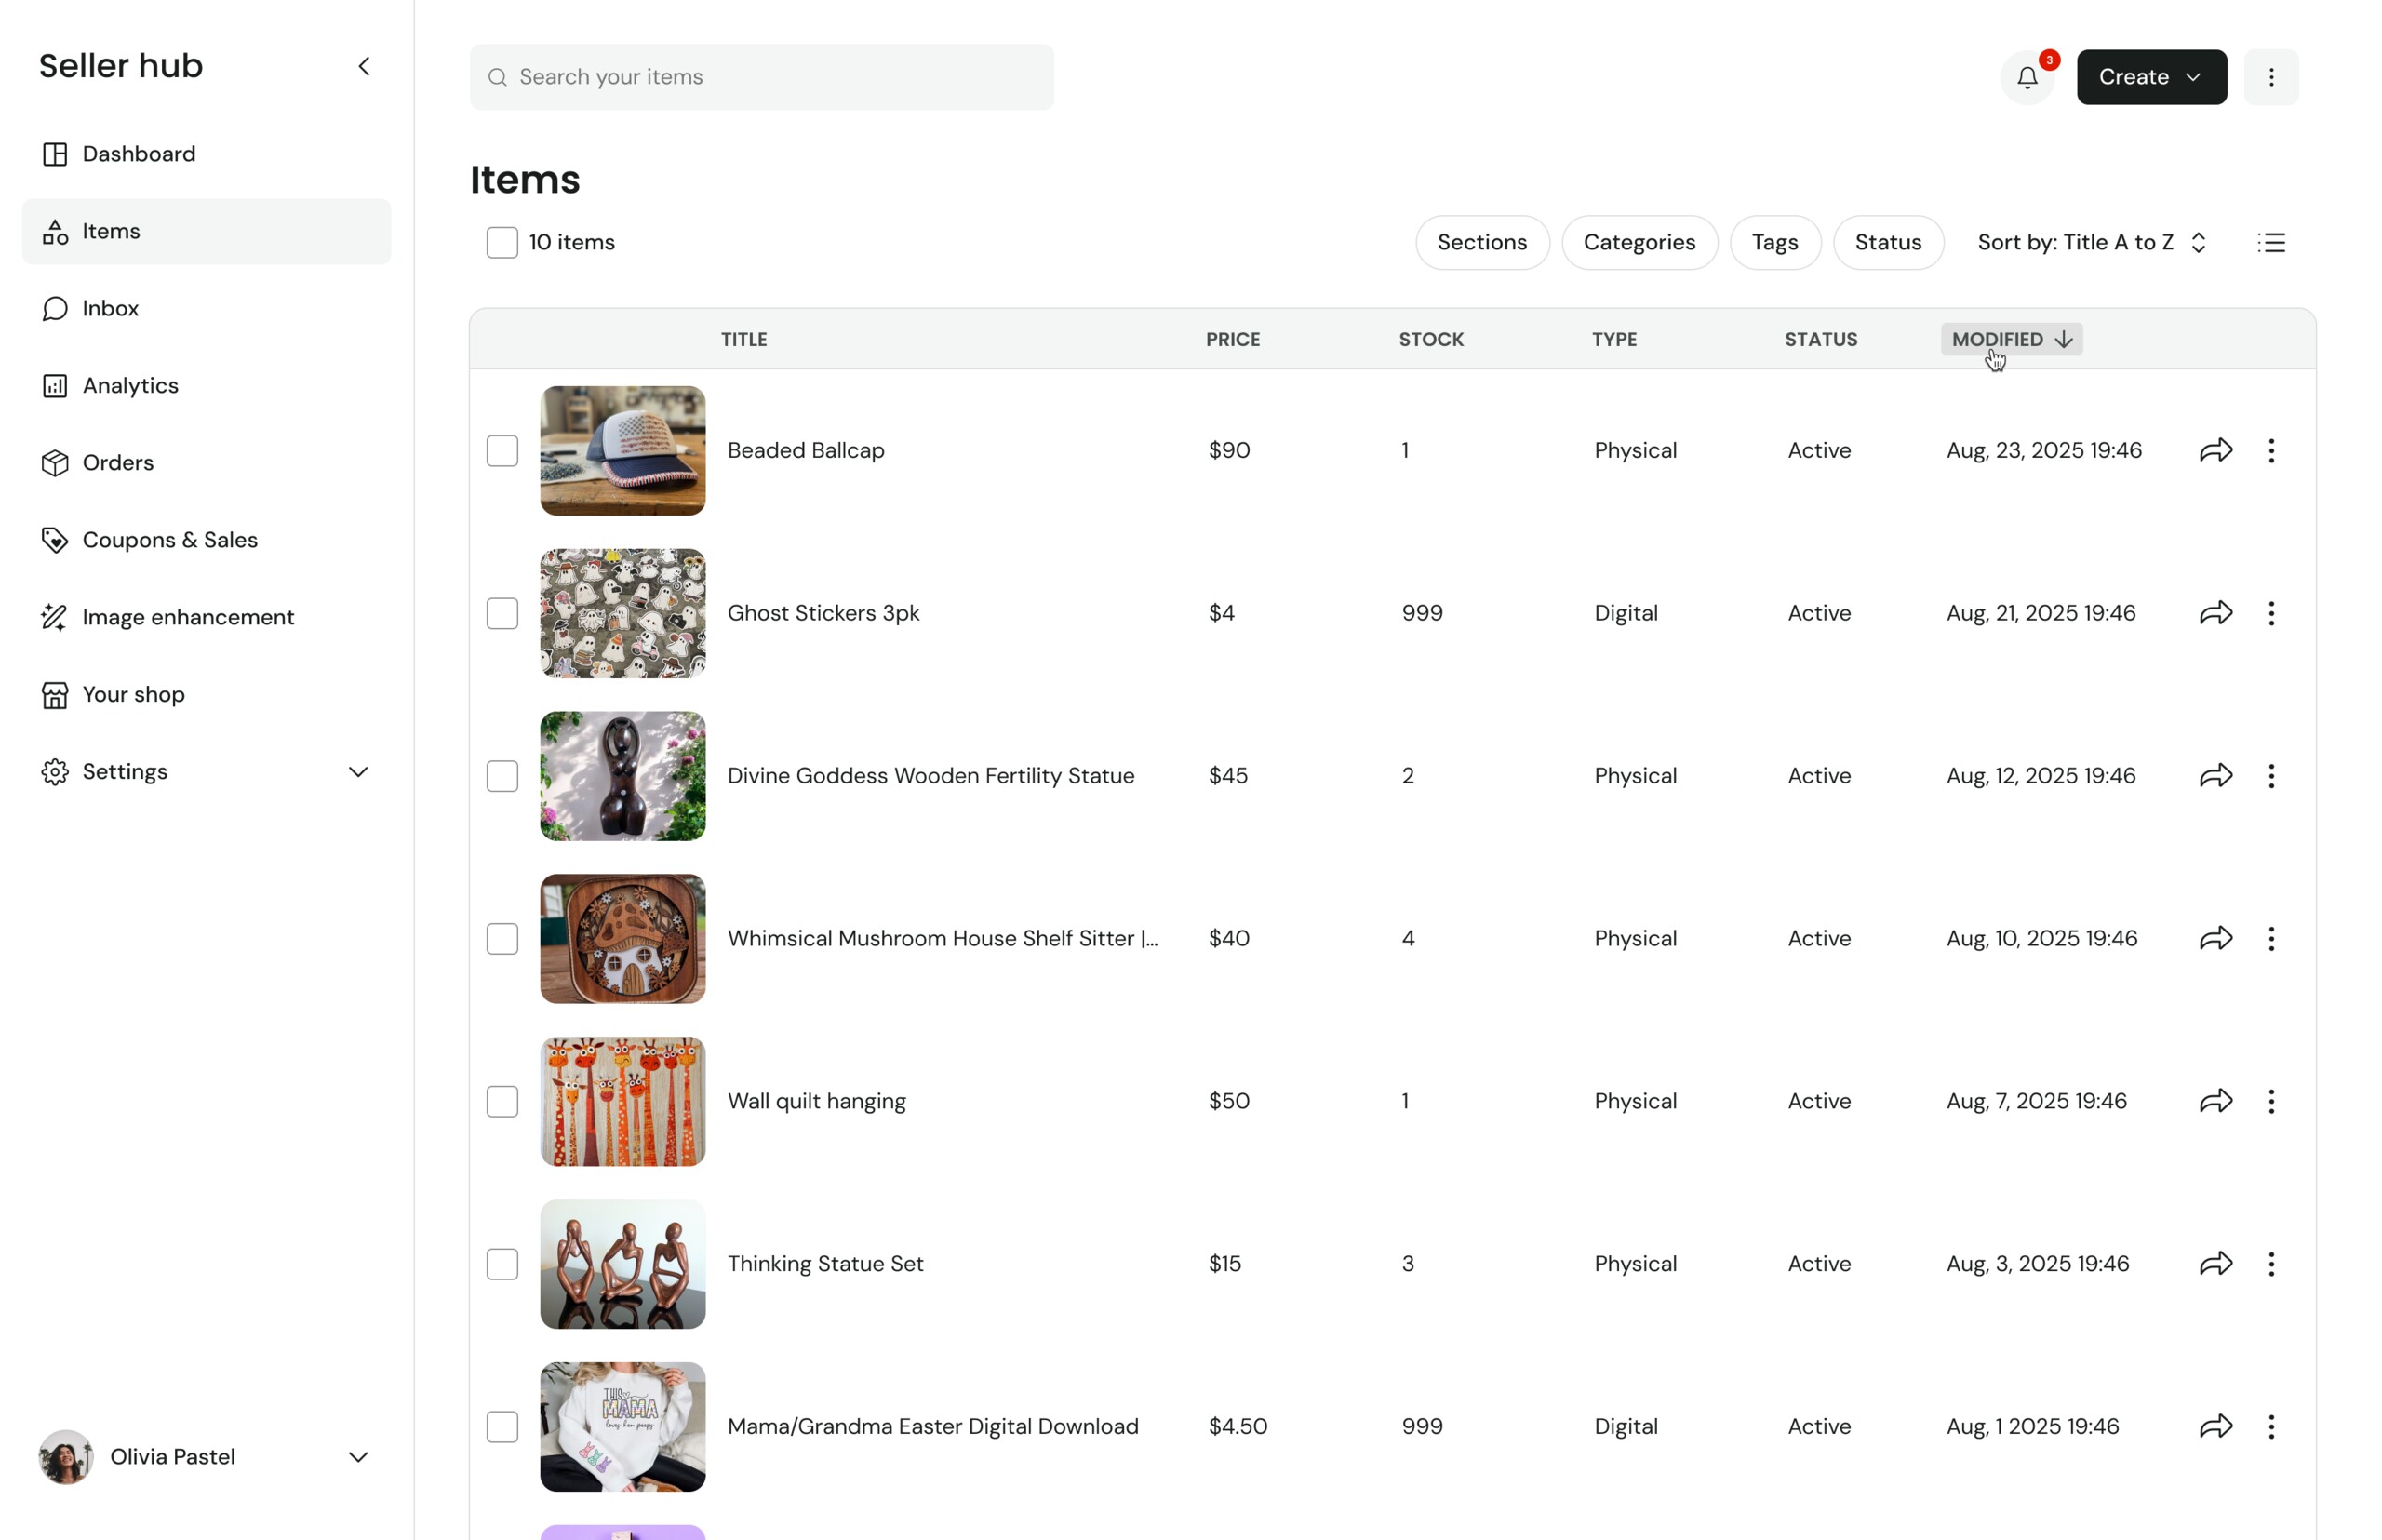Image resolution: width=2382 pixels, height=1540 pixels.
Task: Check the Whimsical Mushroom House row
Action: (x=502, y=939)
